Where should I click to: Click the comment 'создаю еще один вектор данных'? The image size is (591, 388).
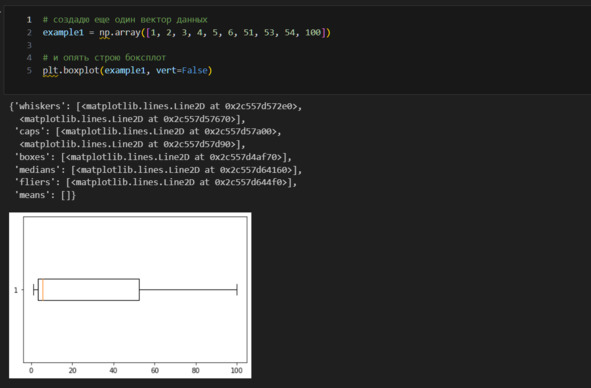(130, 20)
